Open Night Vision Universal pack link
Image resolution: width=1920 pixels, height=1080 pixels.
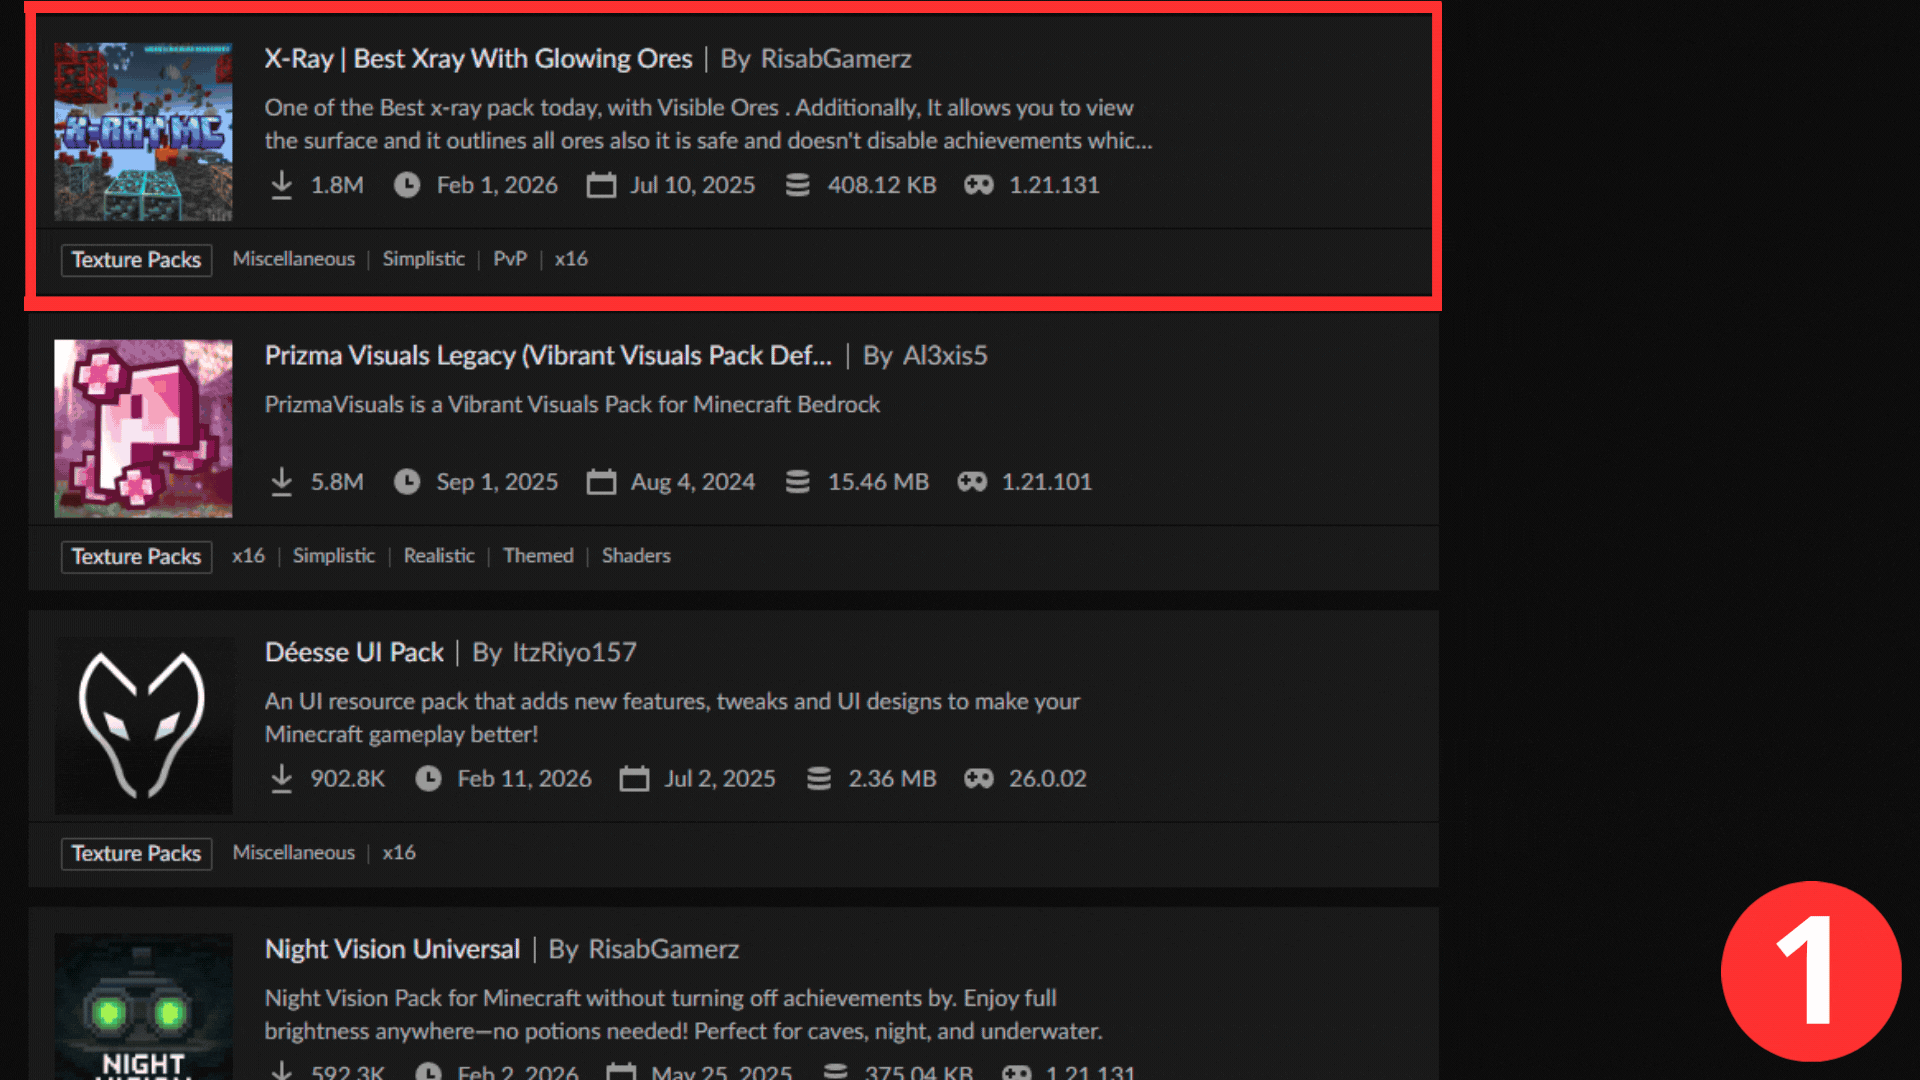tap(392, 950)
